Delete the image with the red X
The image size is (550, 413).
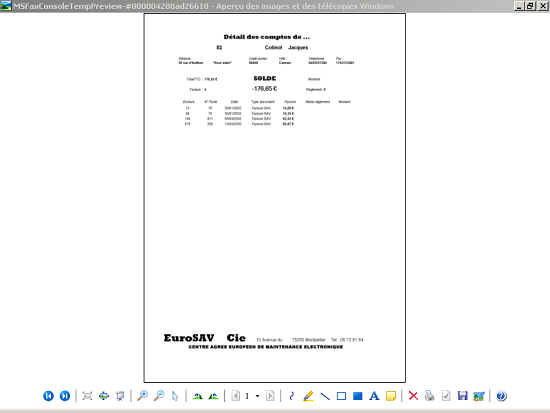(413, 396)
